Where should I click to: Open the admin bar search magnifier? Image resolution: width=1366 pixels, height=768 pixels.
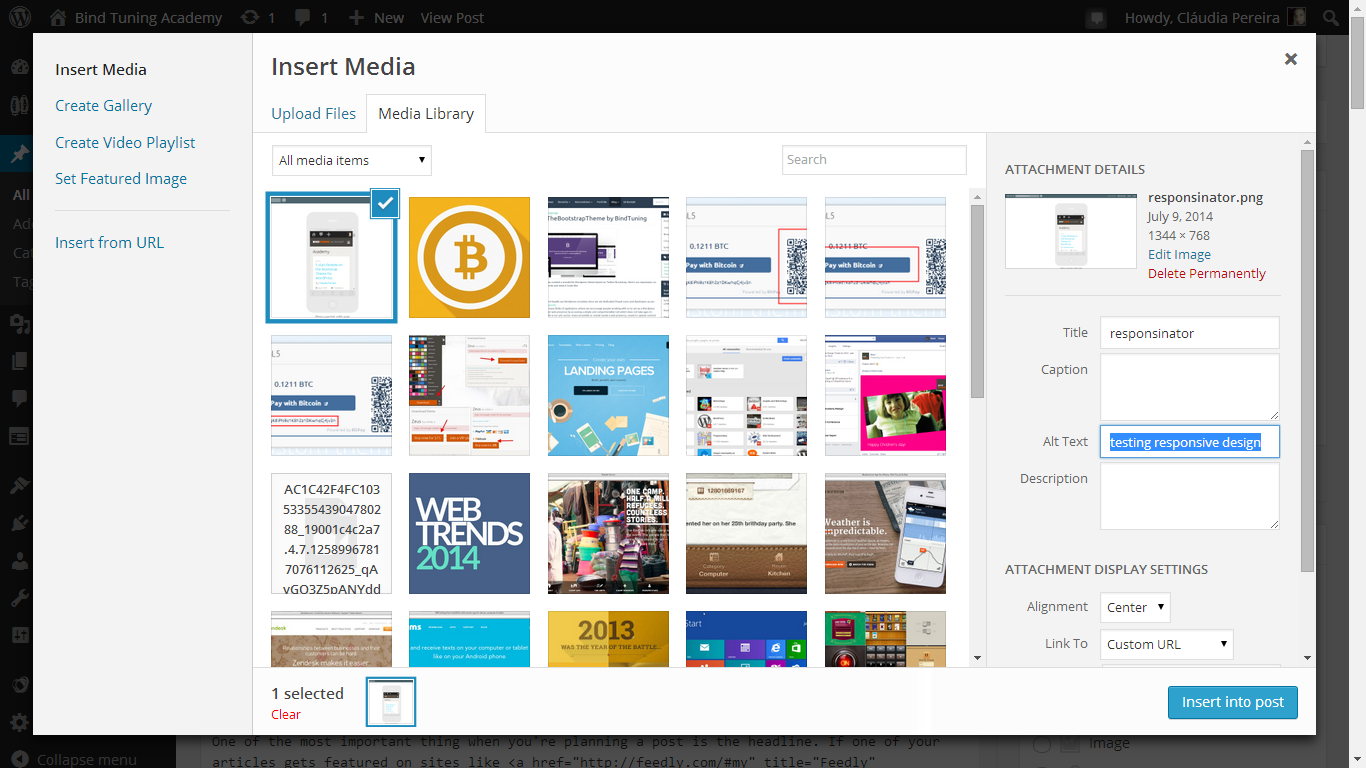[x=1330, y=17]
